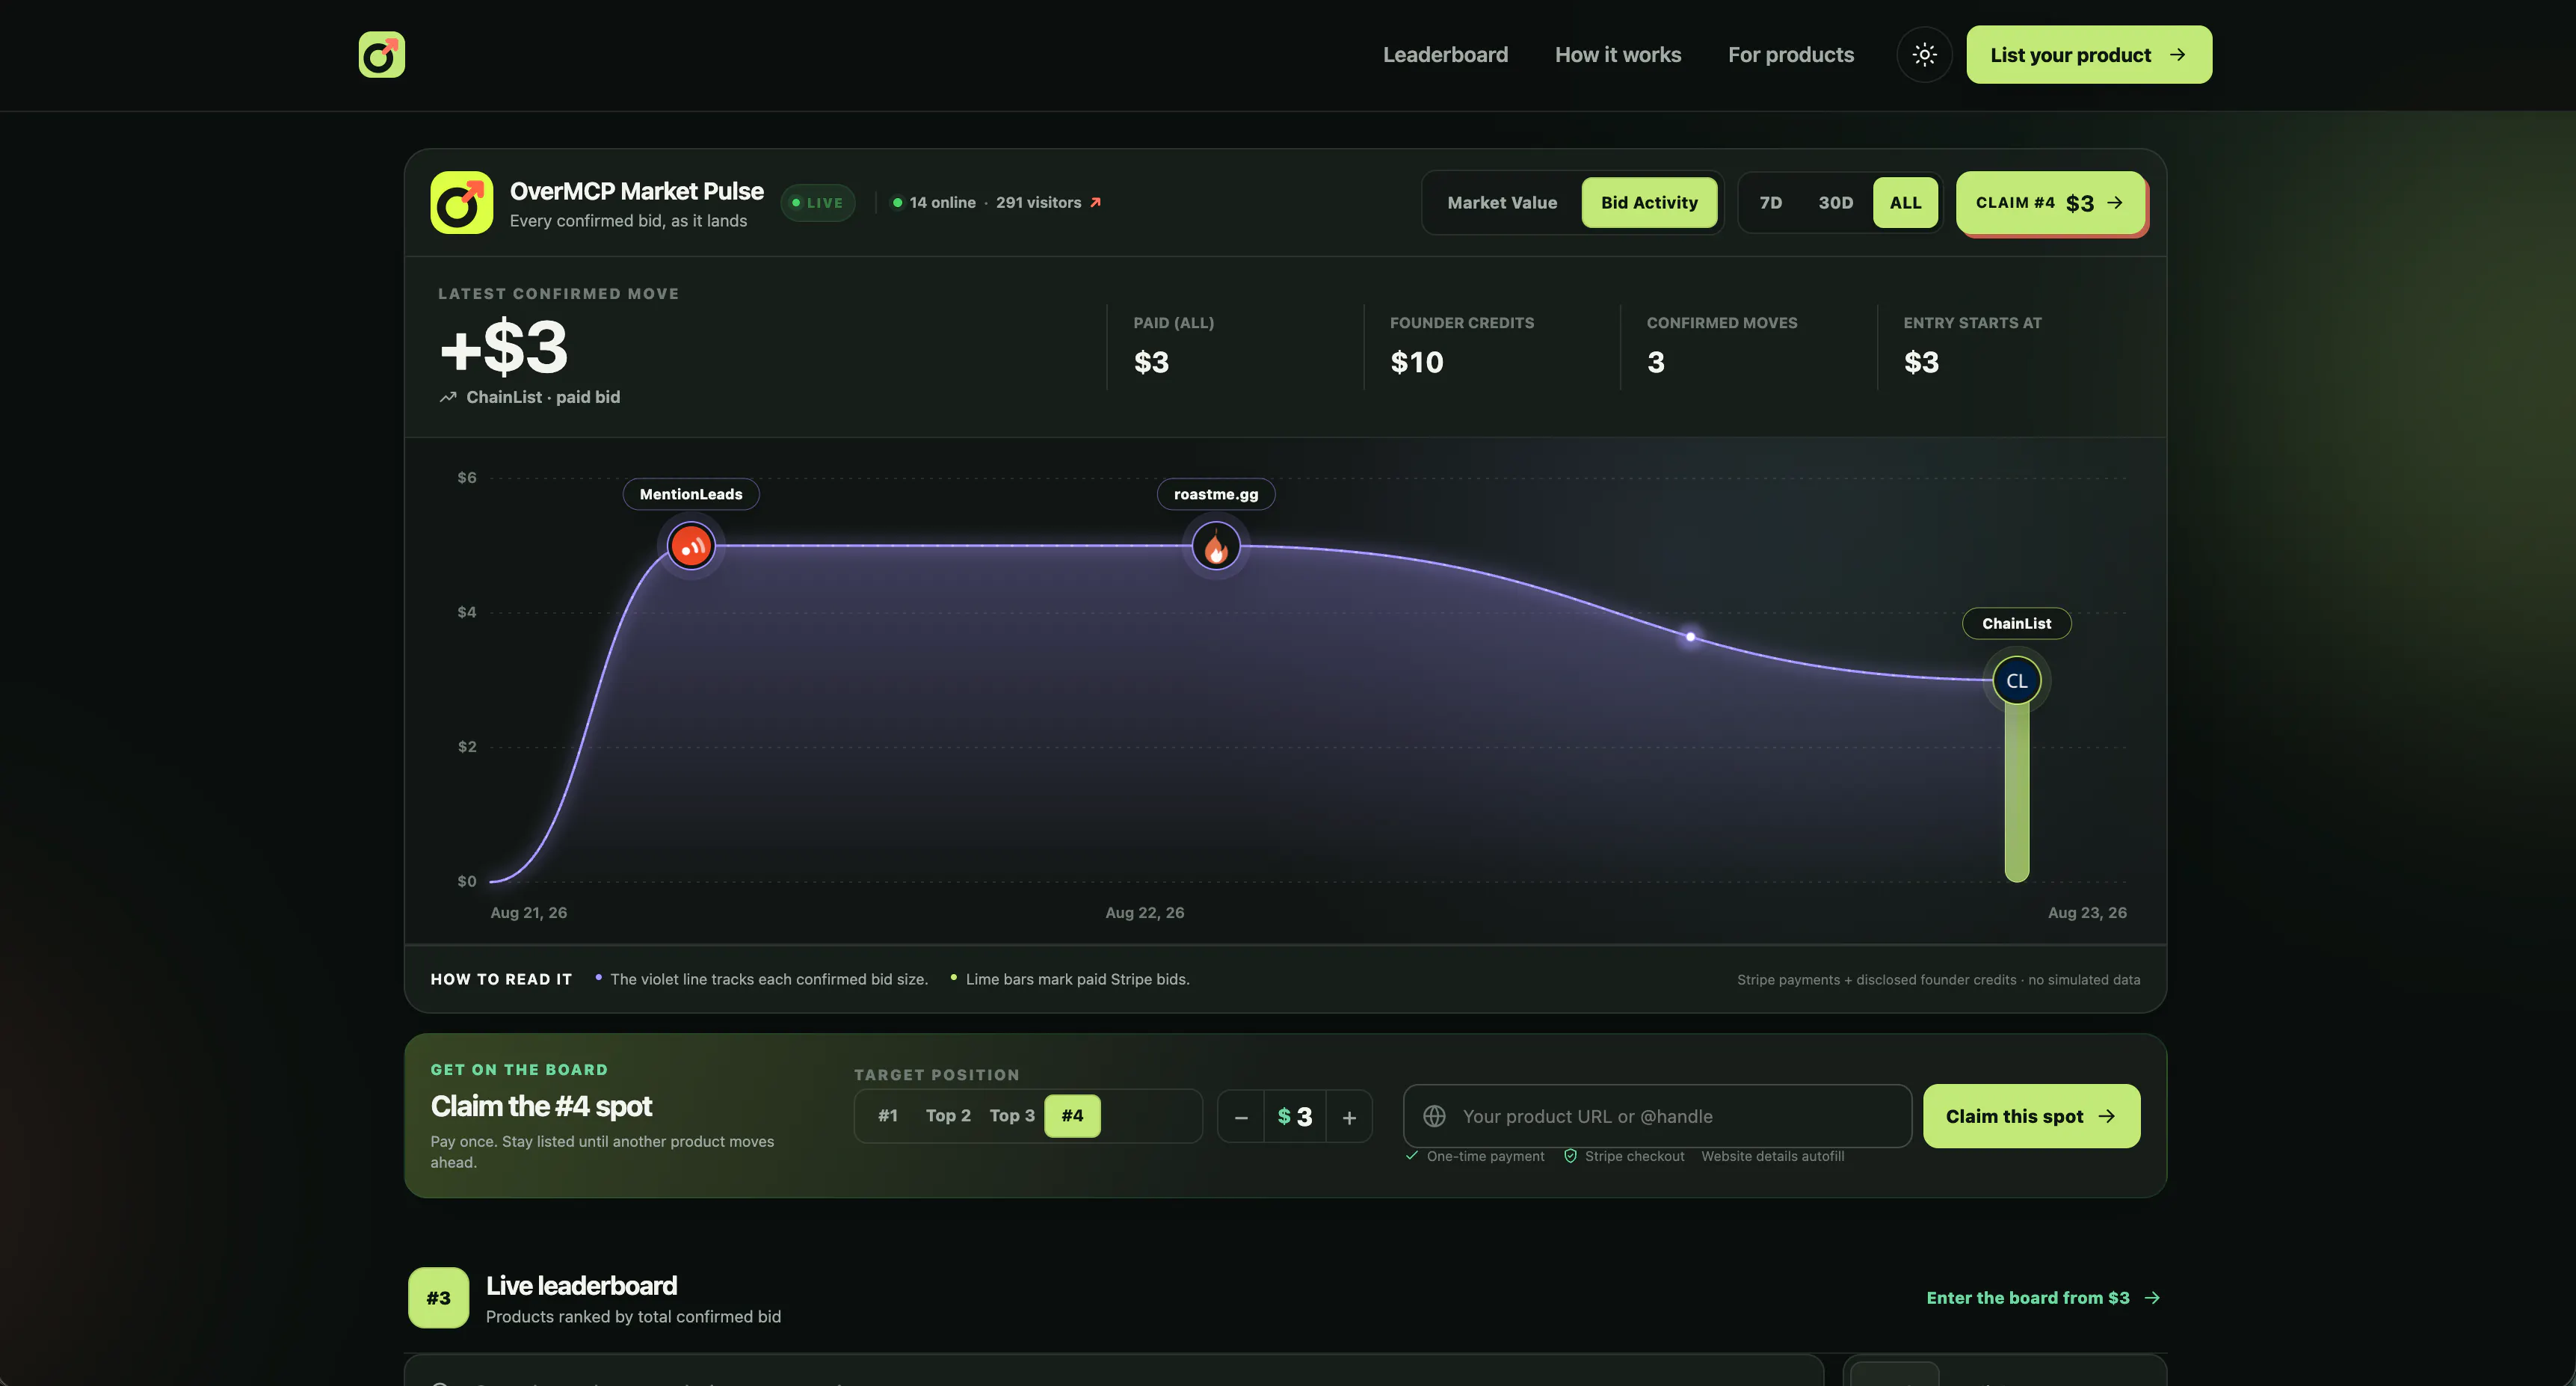Viewport: 2576px width, 1386px height.
Task: Click the globe icon in the URL field
Action: [1434, 1116]
